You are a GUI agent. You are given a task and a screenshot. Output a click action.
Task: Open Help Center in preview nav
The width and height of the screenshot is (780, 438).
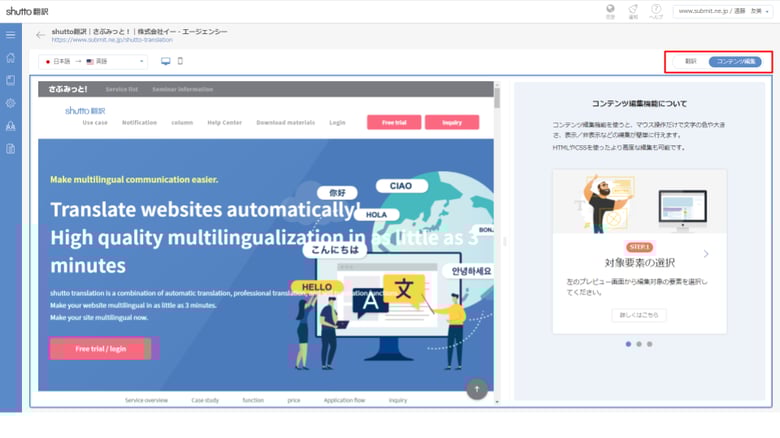tap(224, 122)
